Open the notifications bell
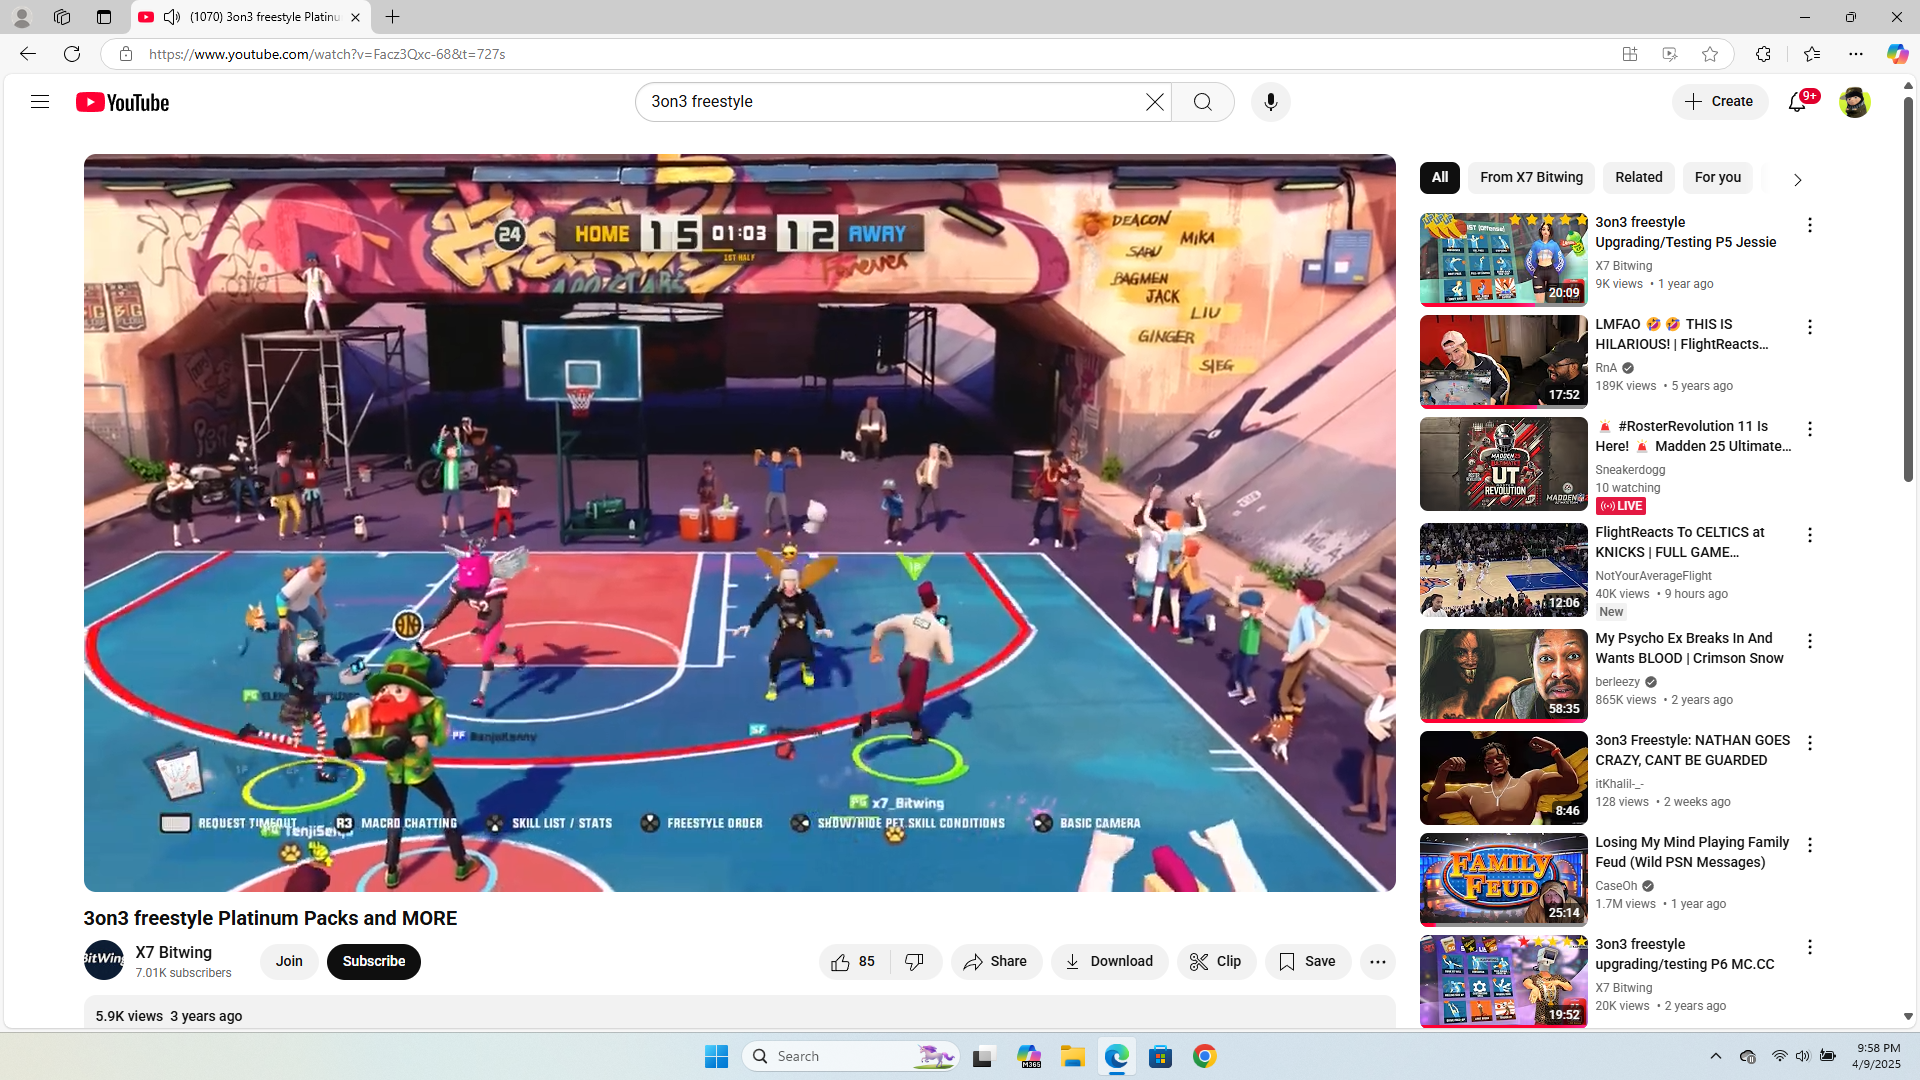Viewport: 1920px width, 1080px height. (1798, 102)
